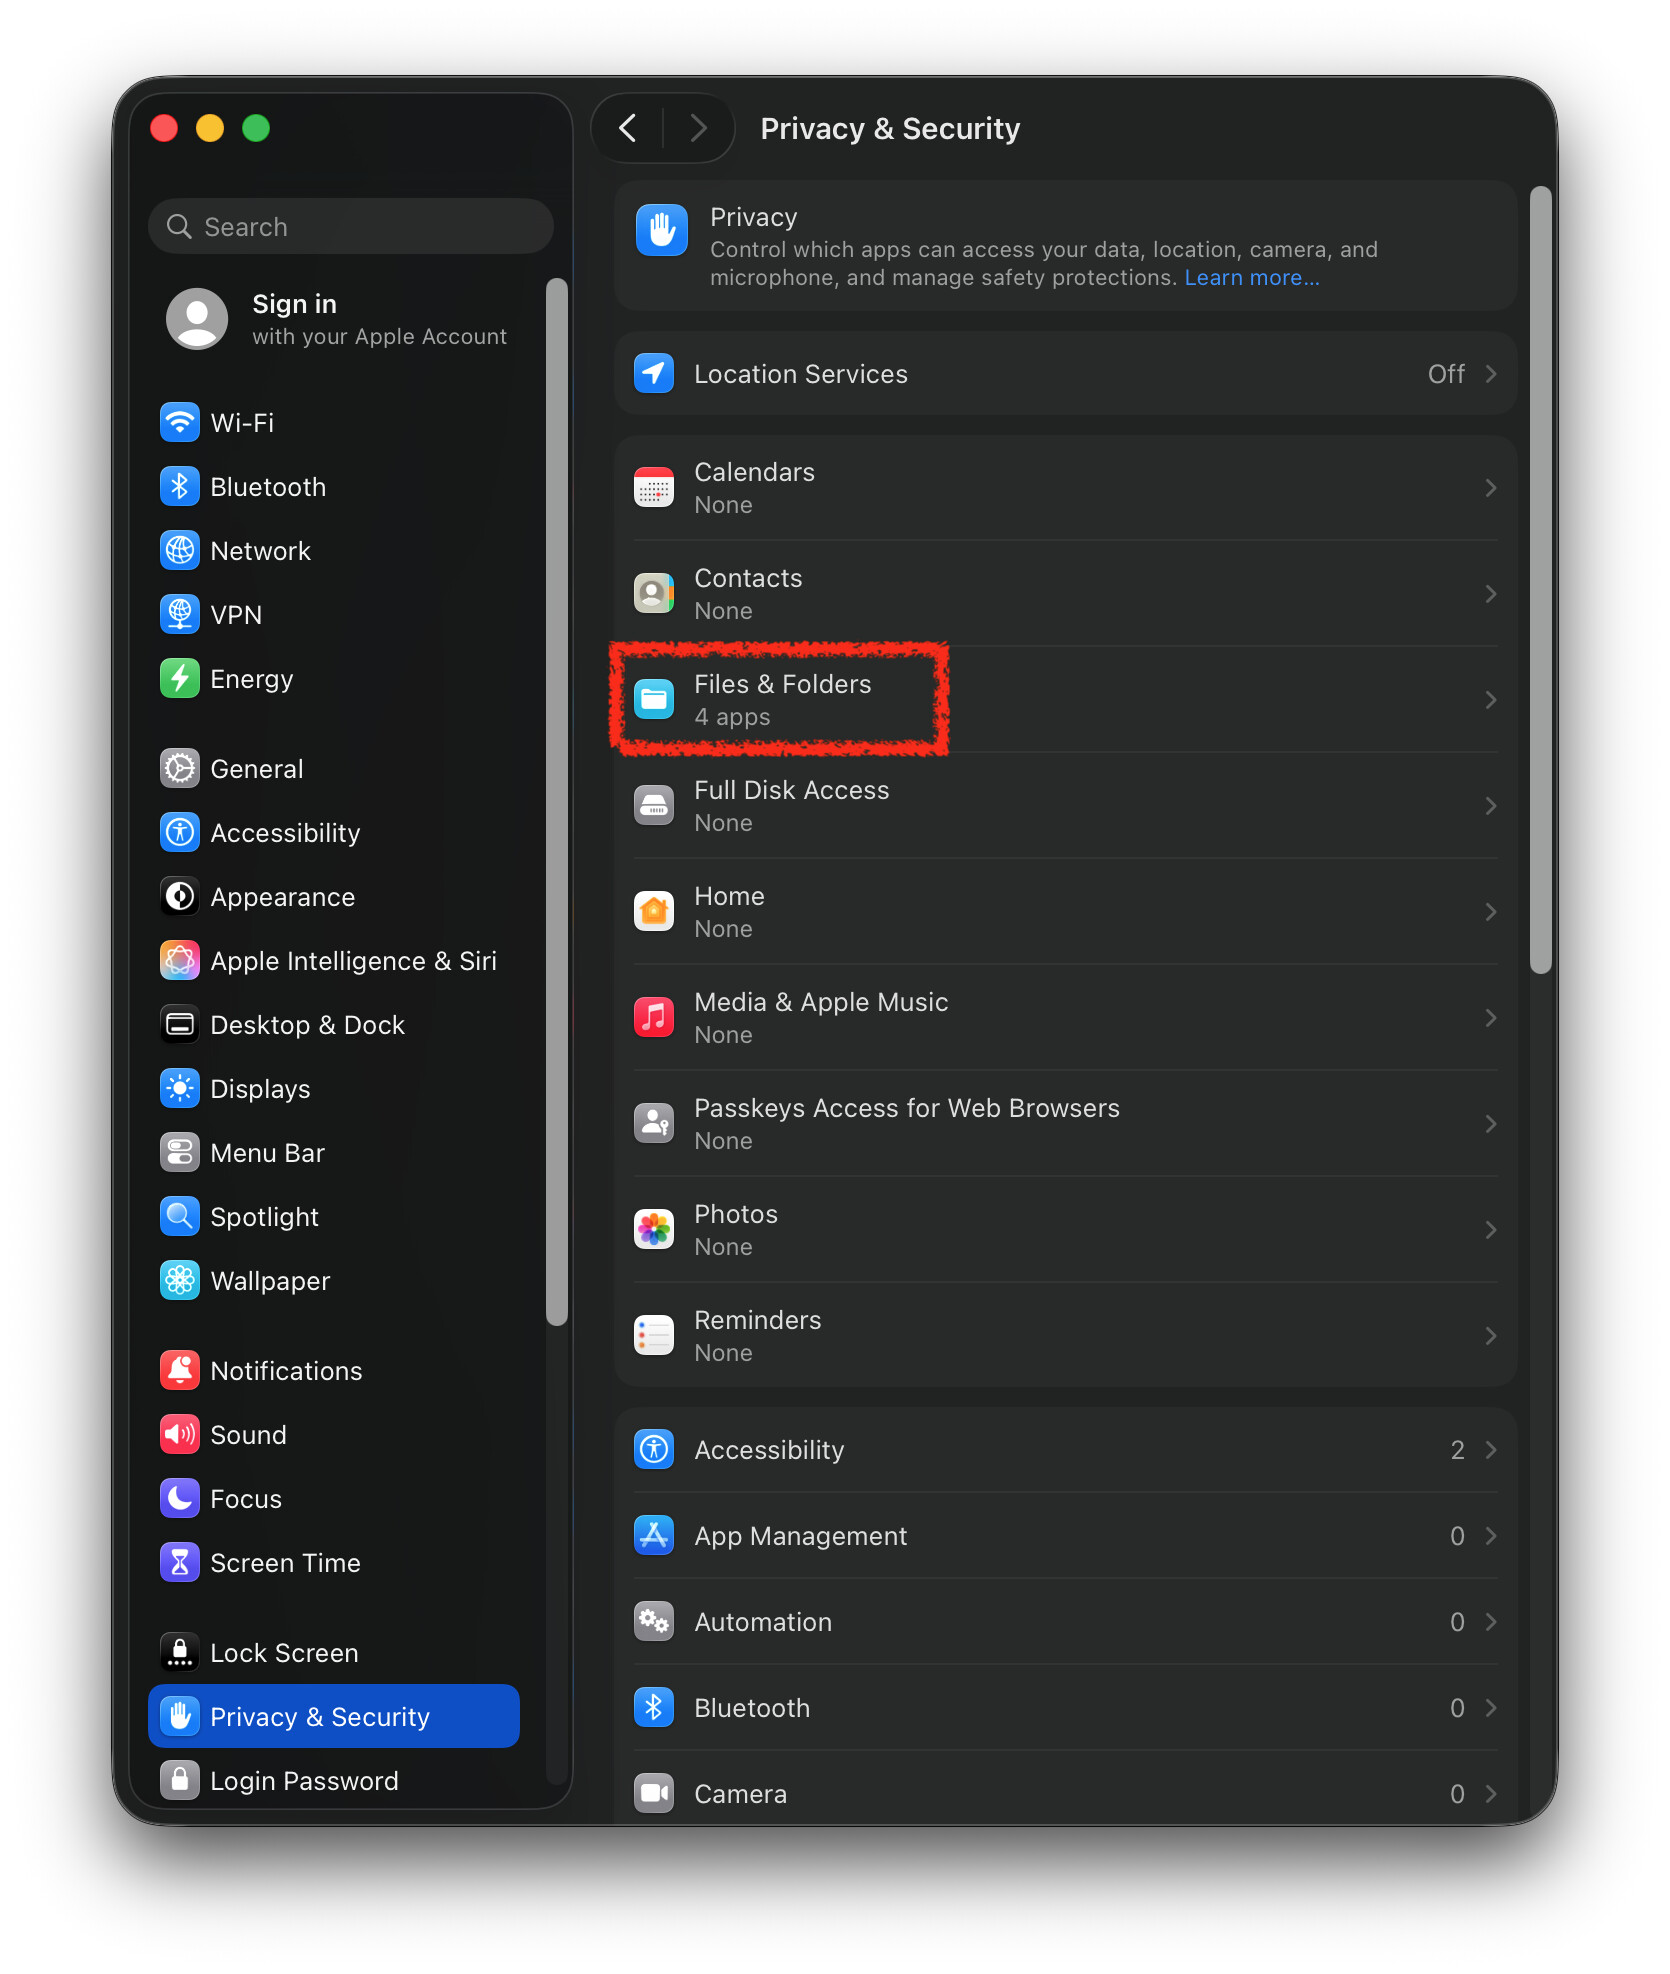This screenshot has height=1974, width=1670.
Task: Select the Wallpaper icon
Action: (x=180, y=1280)
